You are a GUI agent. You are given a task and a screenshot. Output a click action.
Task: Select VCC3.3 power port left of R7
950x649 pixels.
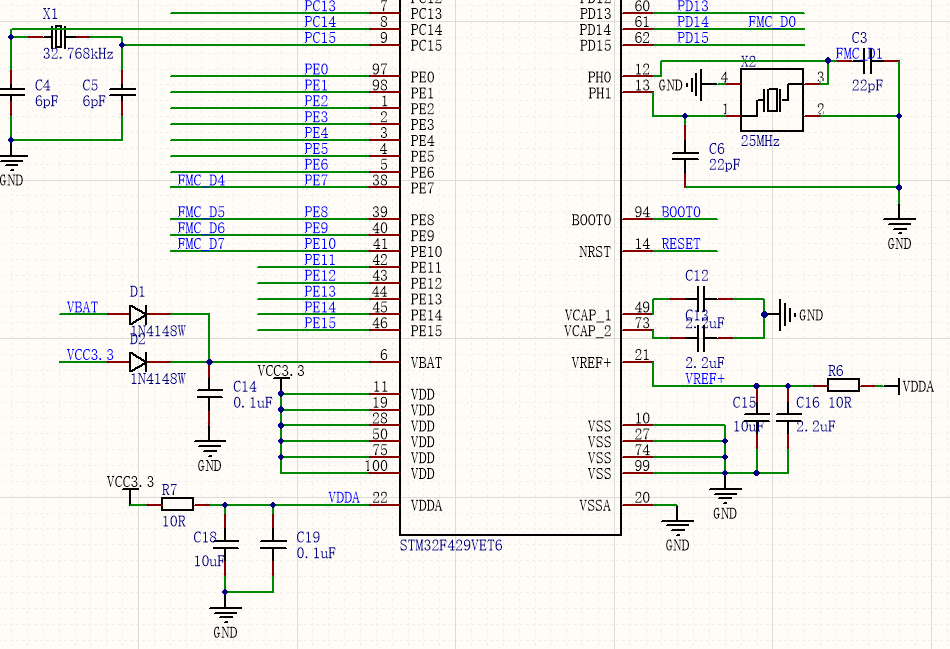[130, 488]
